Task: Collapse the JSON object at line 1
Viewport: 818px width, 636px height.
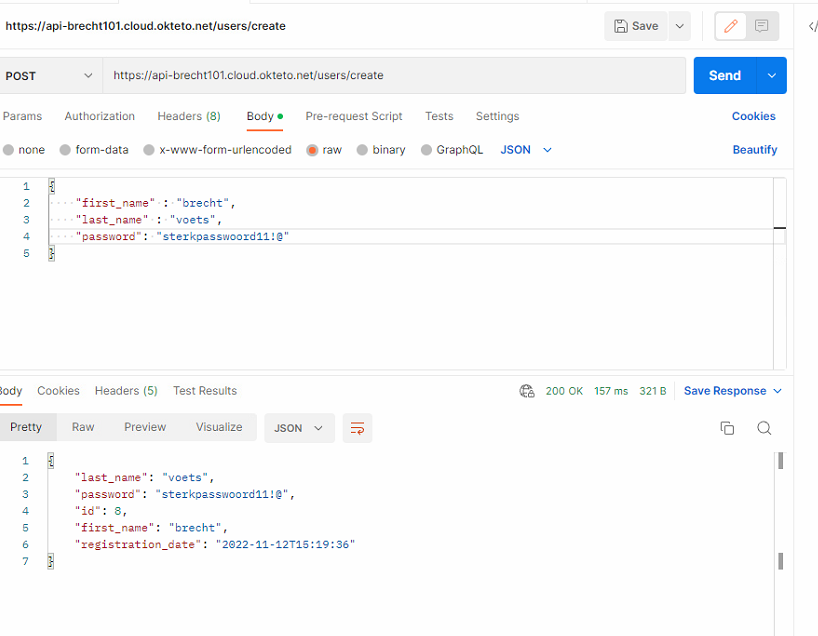Action: pyautogui.click(x=50, y=185)
